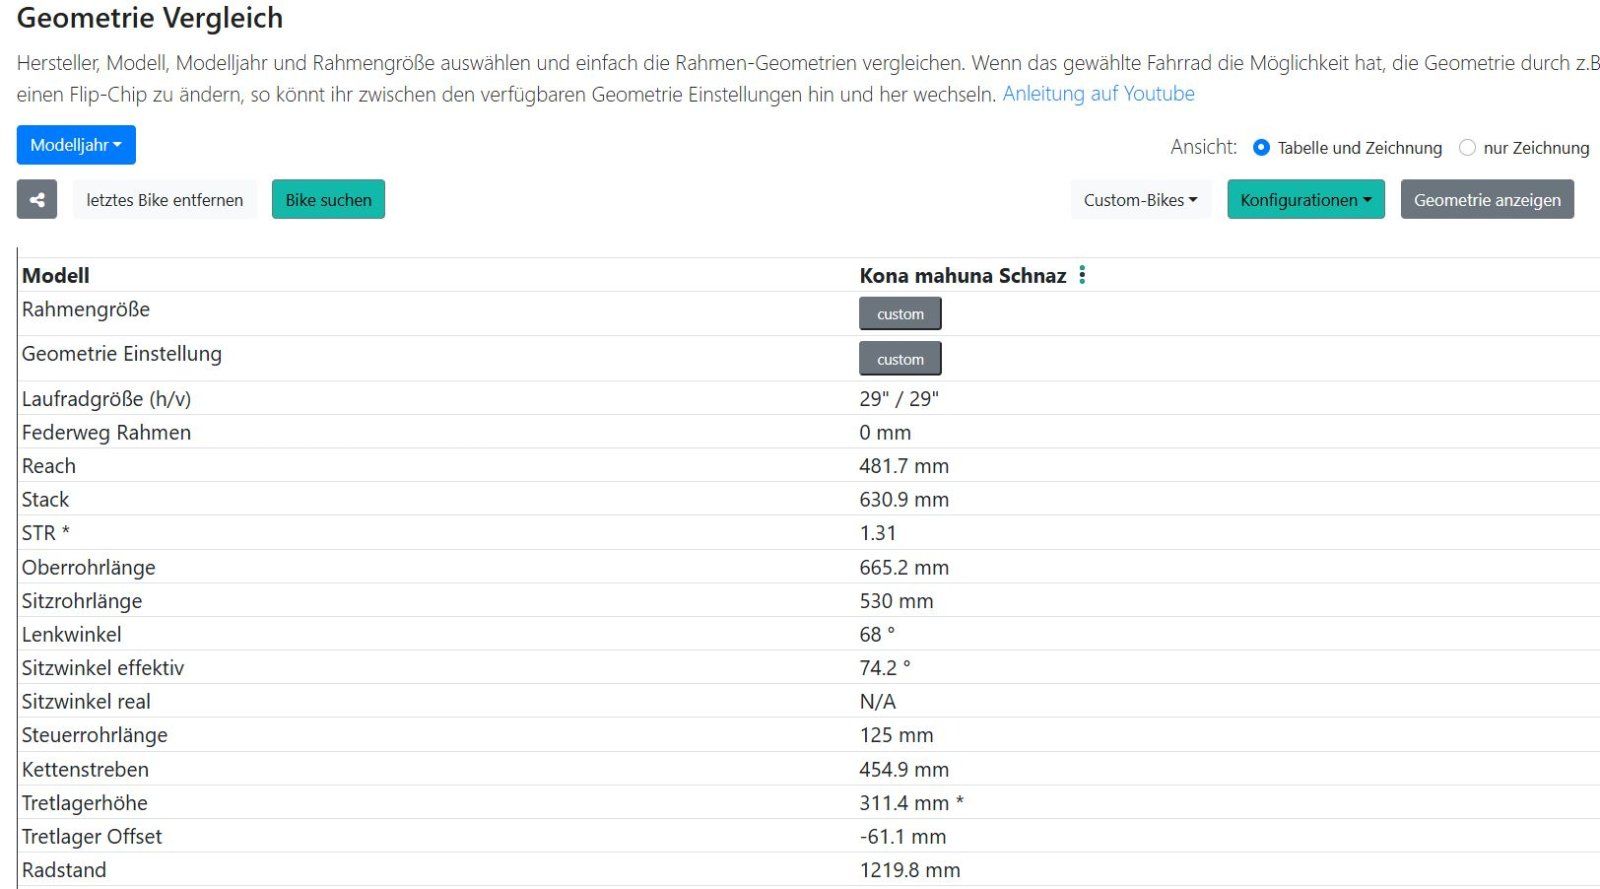The image size is (1600, 889).
Task: Click the Radstand value 1219.8 mm
Action: [909, 870]
